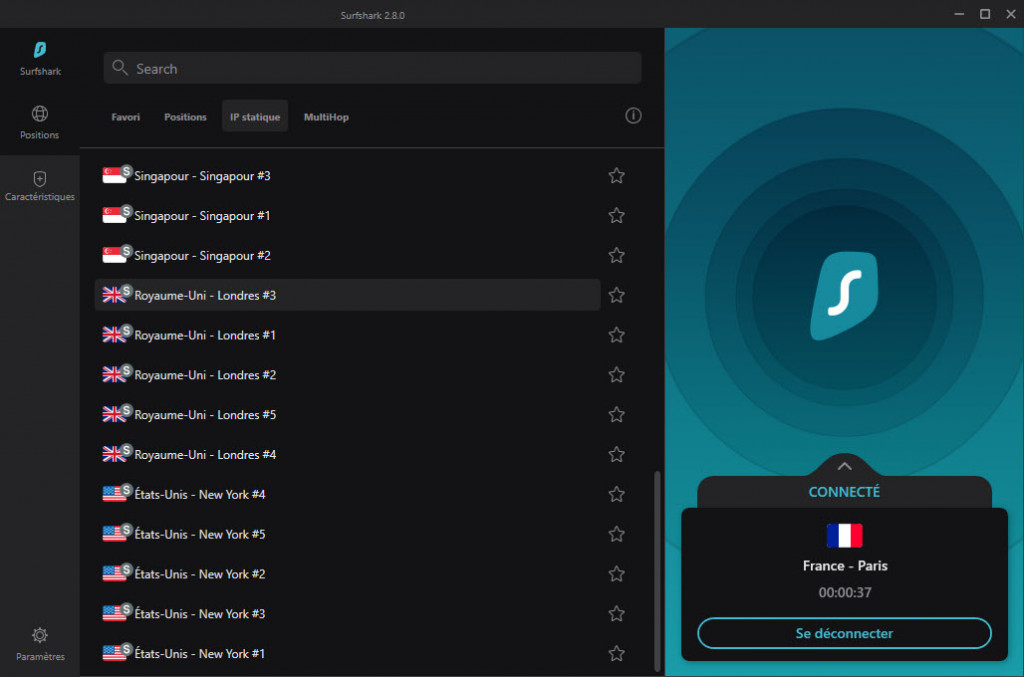Click the Singapore flag on Singapour #3

pyautogui.click(x=114, y=176)
